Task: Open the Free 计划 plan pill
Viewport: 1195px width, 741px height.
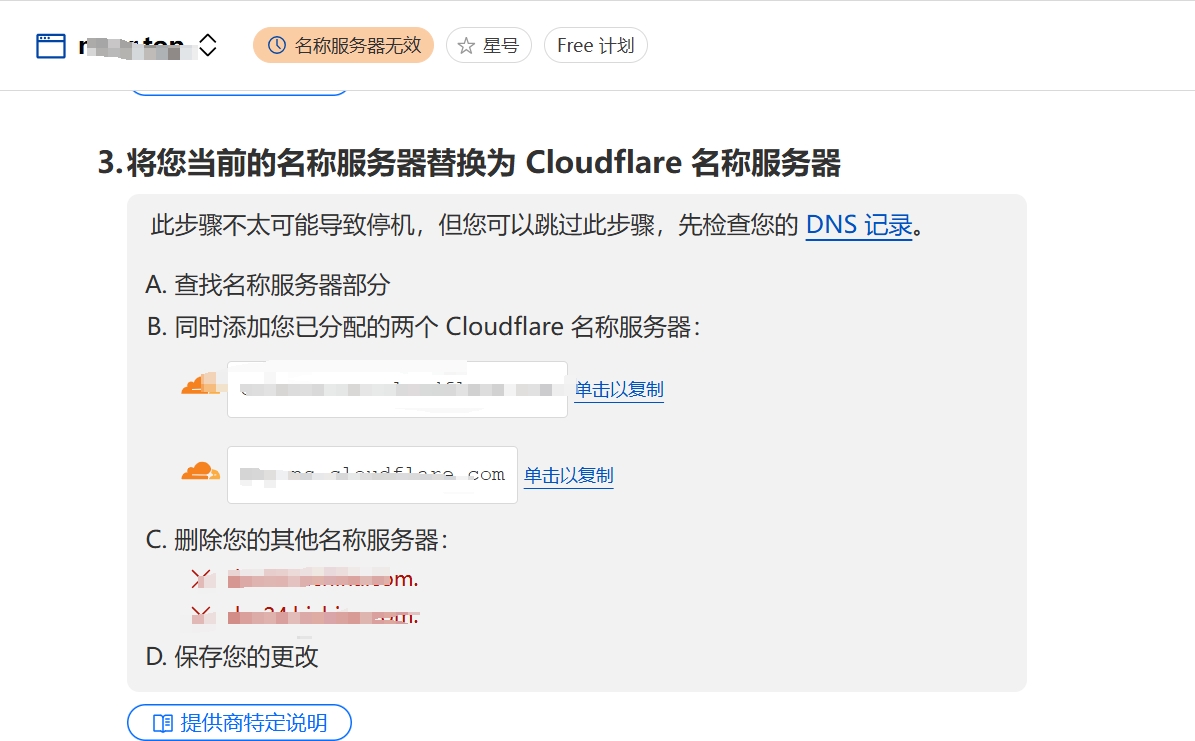Action: point(595,46)
